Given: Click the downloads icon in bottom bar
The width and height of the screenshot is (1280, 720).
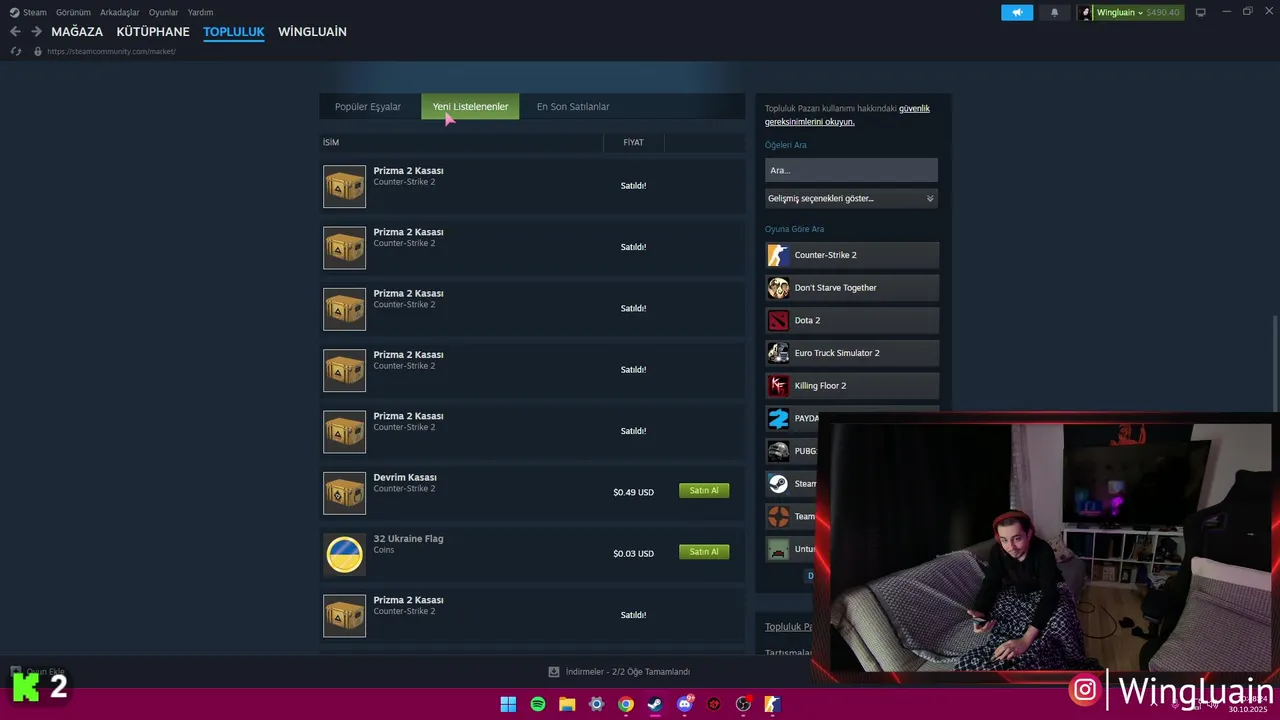Looking at the screenshot, I should click(x=554, y=672).
